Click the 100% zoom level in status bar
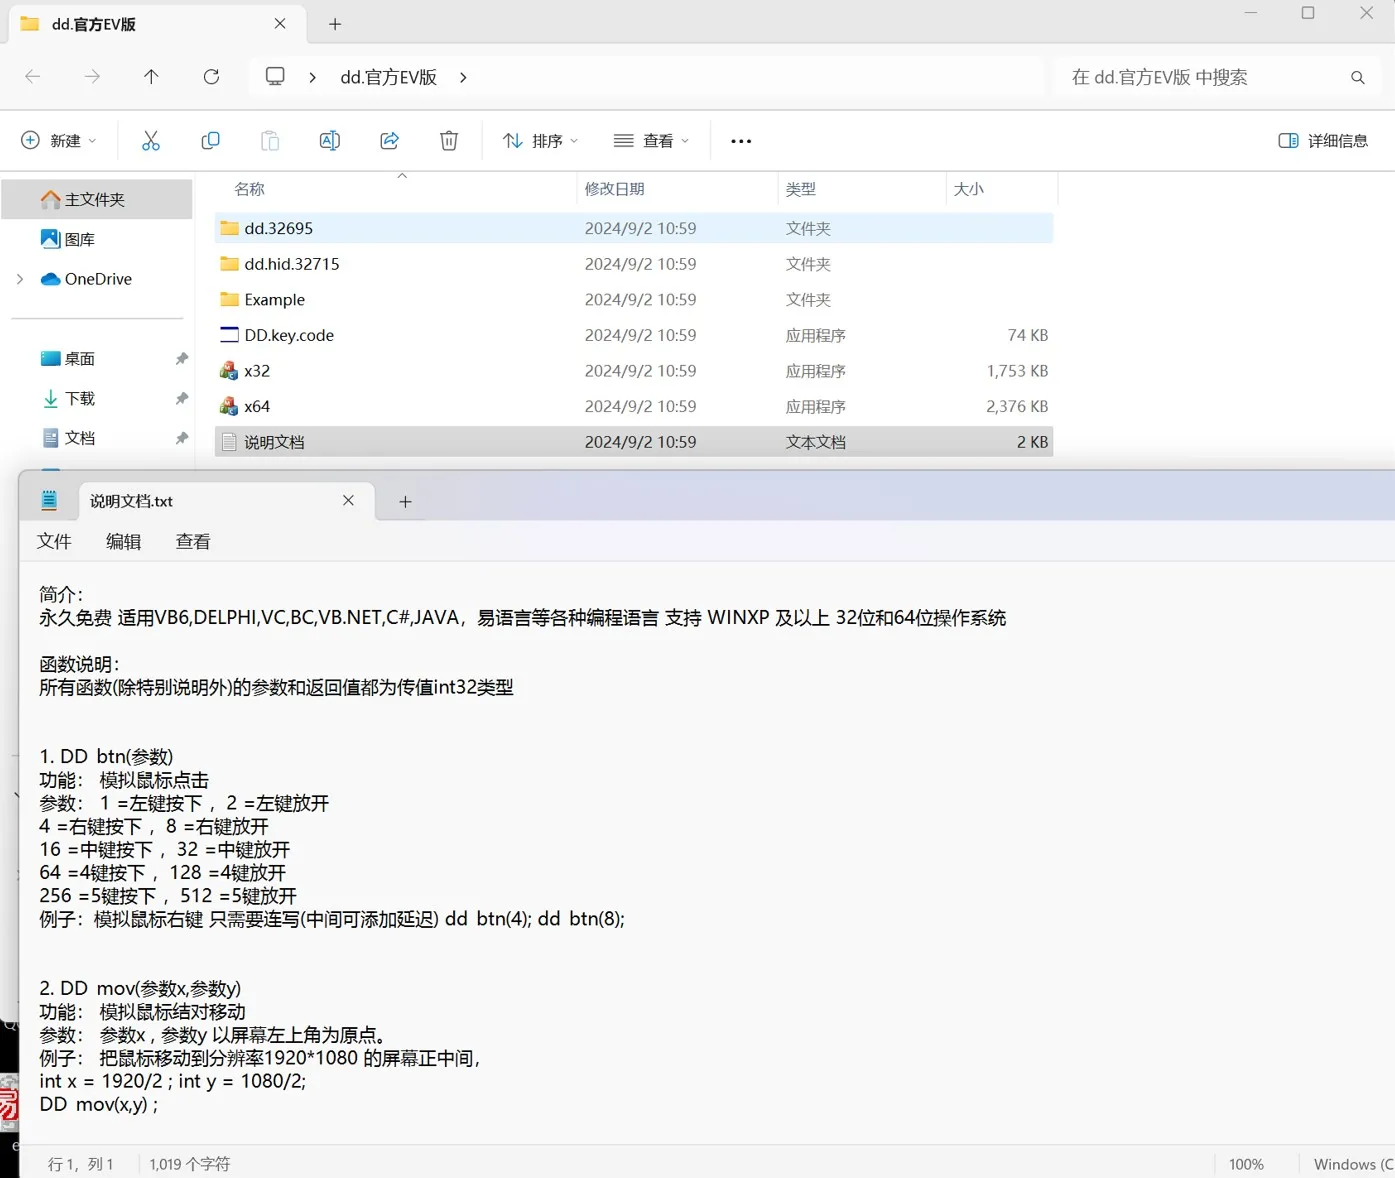The image size is (1395, 1178). 1246,1164
